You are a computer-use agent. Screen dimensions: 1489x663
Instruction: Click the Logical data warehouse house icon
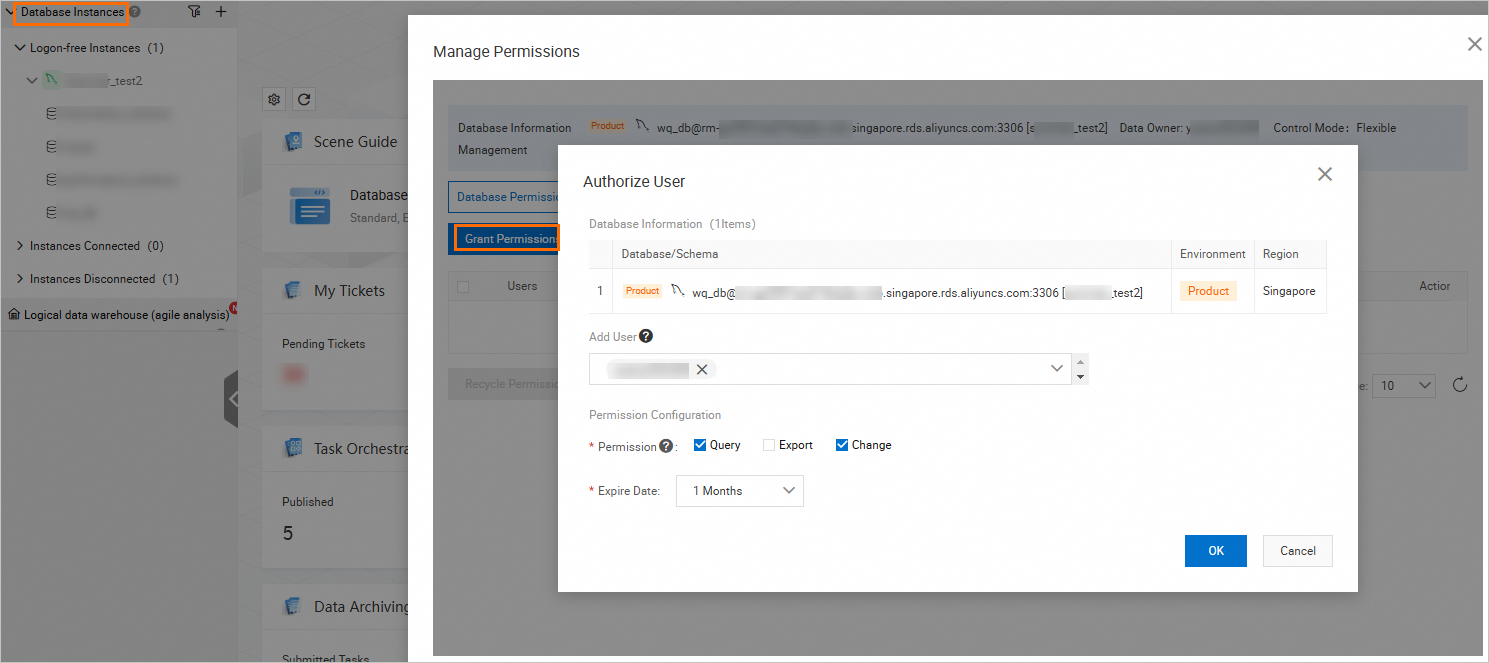14,314
